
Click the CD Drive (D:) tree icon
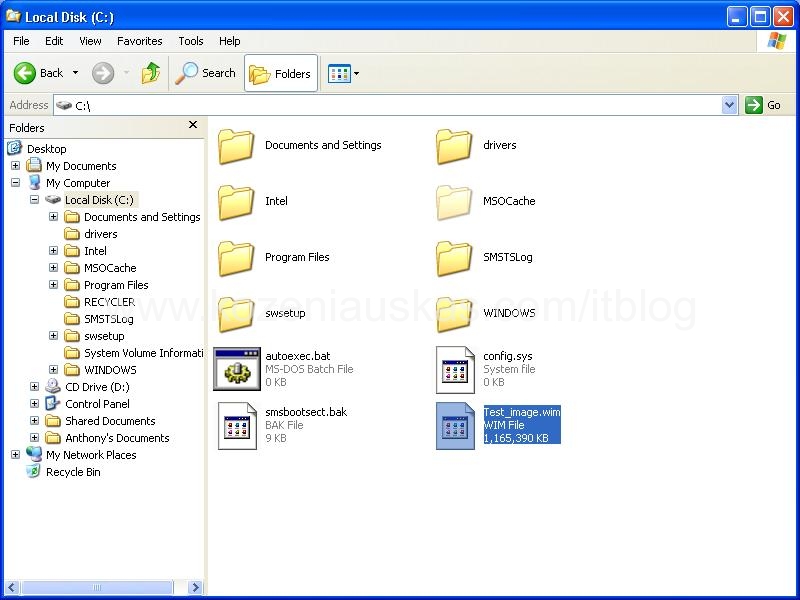[x=53, y=386]
